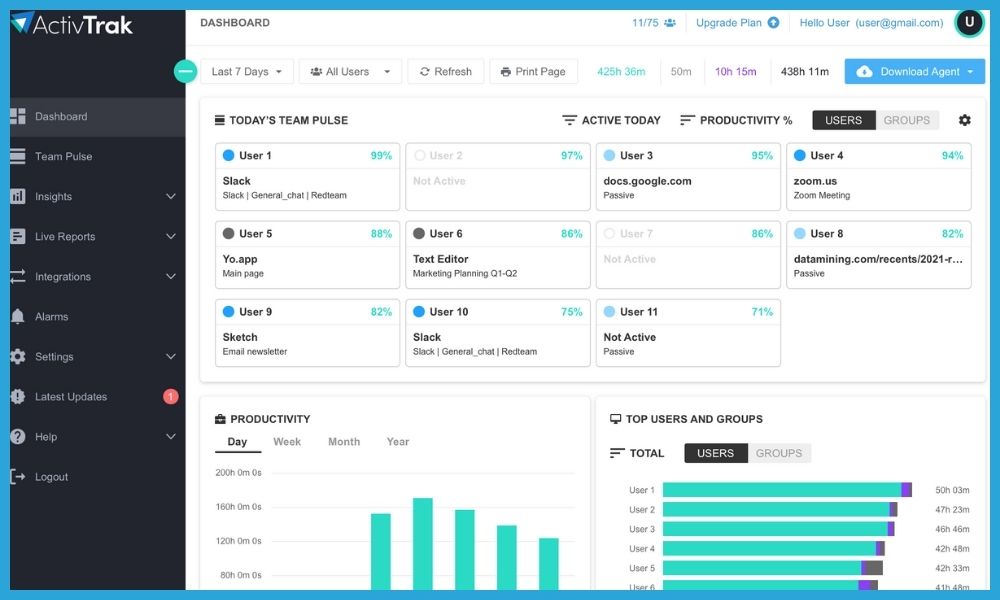The width and height of the screenshot is (1000, 600).
Task: Switch to the Month productivity tab
Action: 344,442
